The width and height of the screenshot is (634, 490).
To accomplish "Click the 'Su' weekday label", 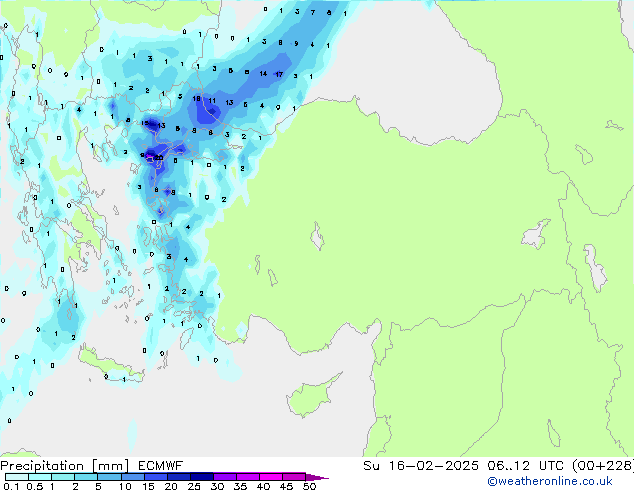I will click(372, 466).
